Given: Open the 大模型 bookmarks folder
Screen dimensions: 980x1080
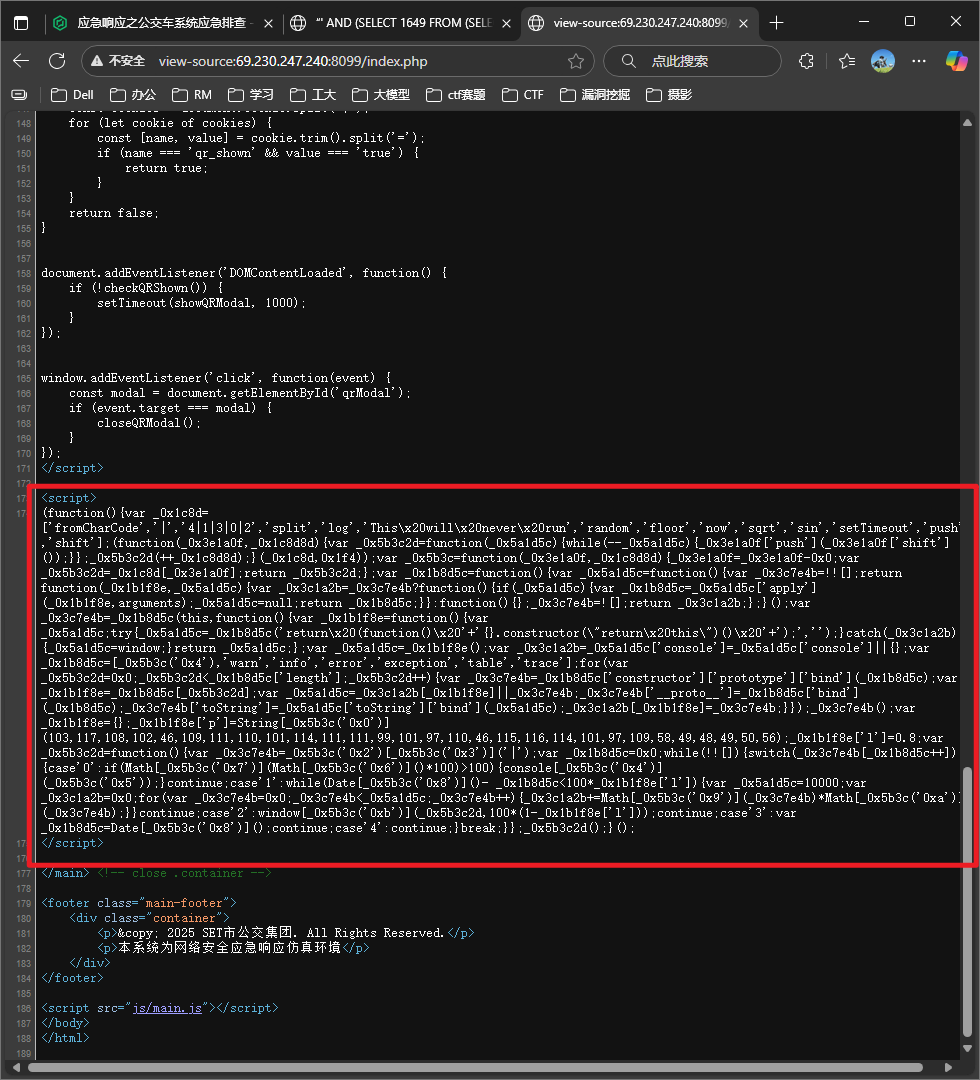Looking at the screenshot, I should point(382,94).
